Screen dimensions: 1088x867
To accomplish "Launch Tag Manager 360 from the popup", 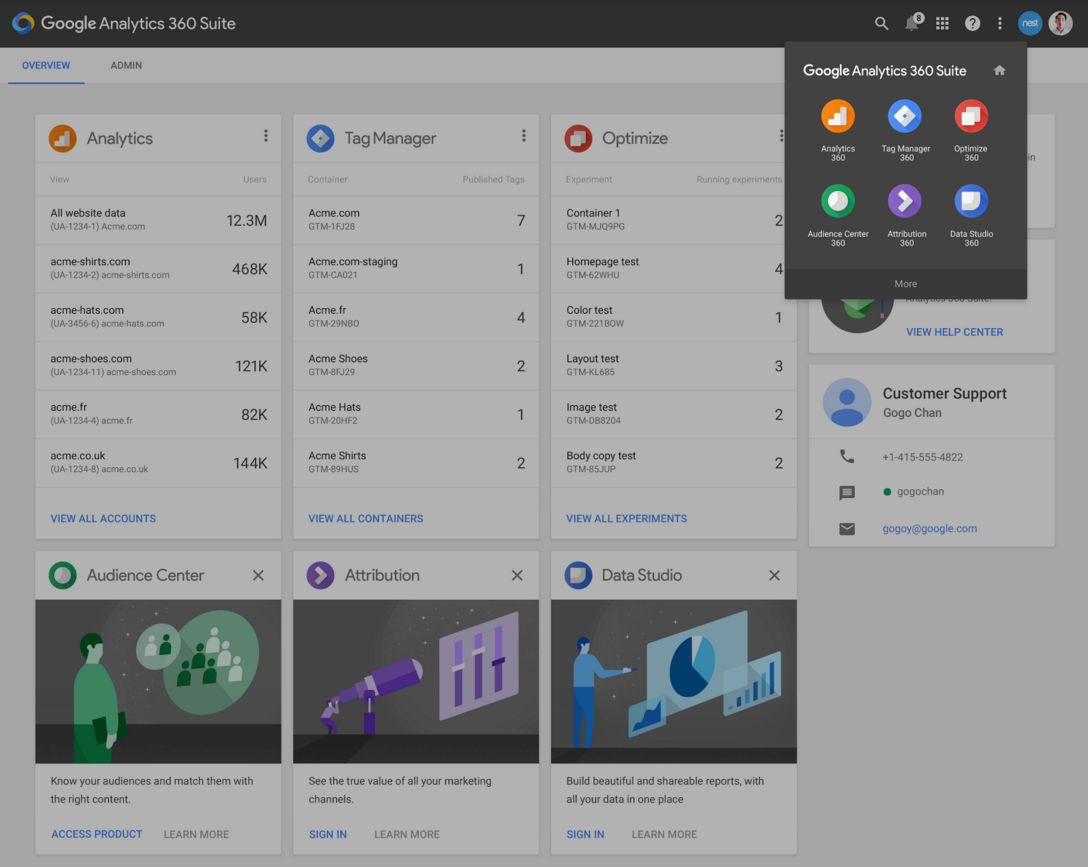I will [x=906, y=130].
